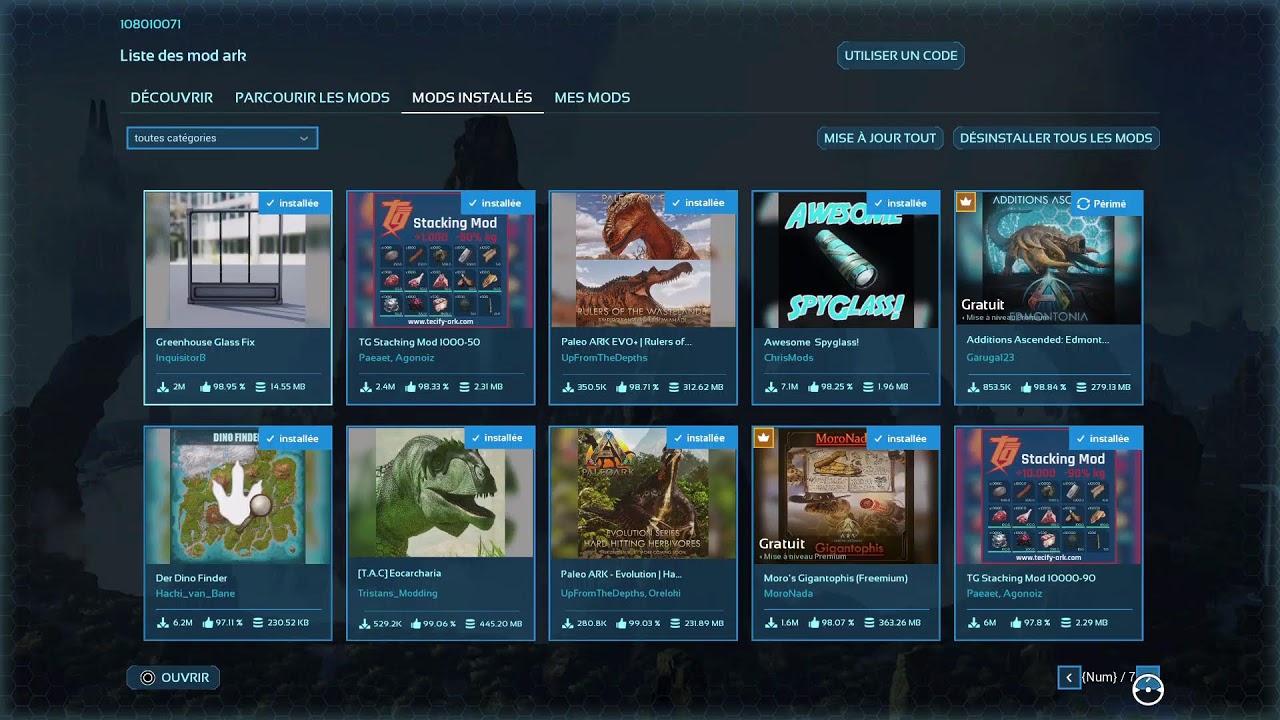1280x720 pixels.
Task: Click the Périmé badge on Additions Ascended
Action: pos(1106,204)
